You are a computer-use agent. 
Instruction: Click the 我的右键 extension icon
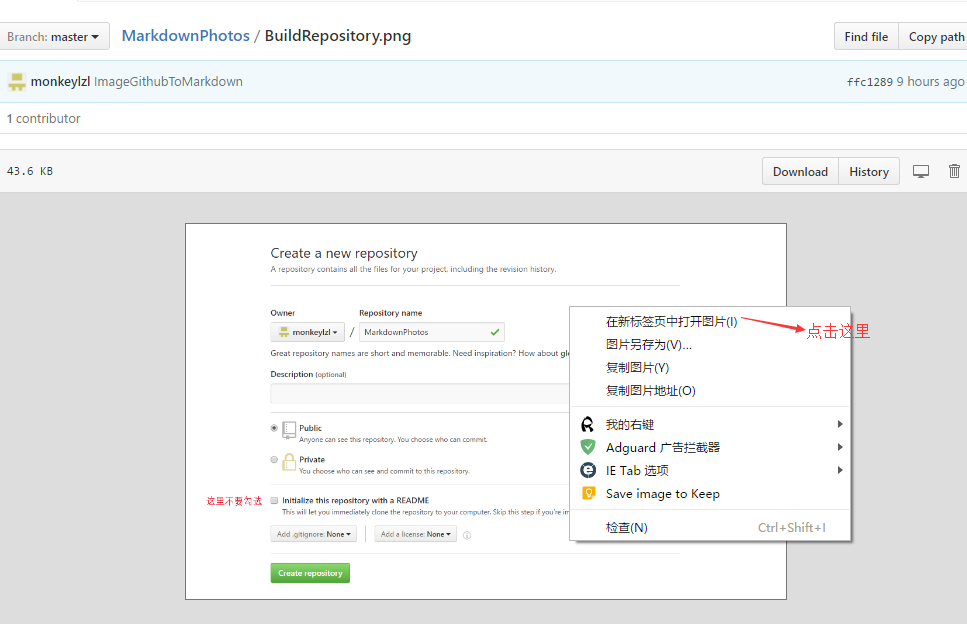[x=588, y=424]
